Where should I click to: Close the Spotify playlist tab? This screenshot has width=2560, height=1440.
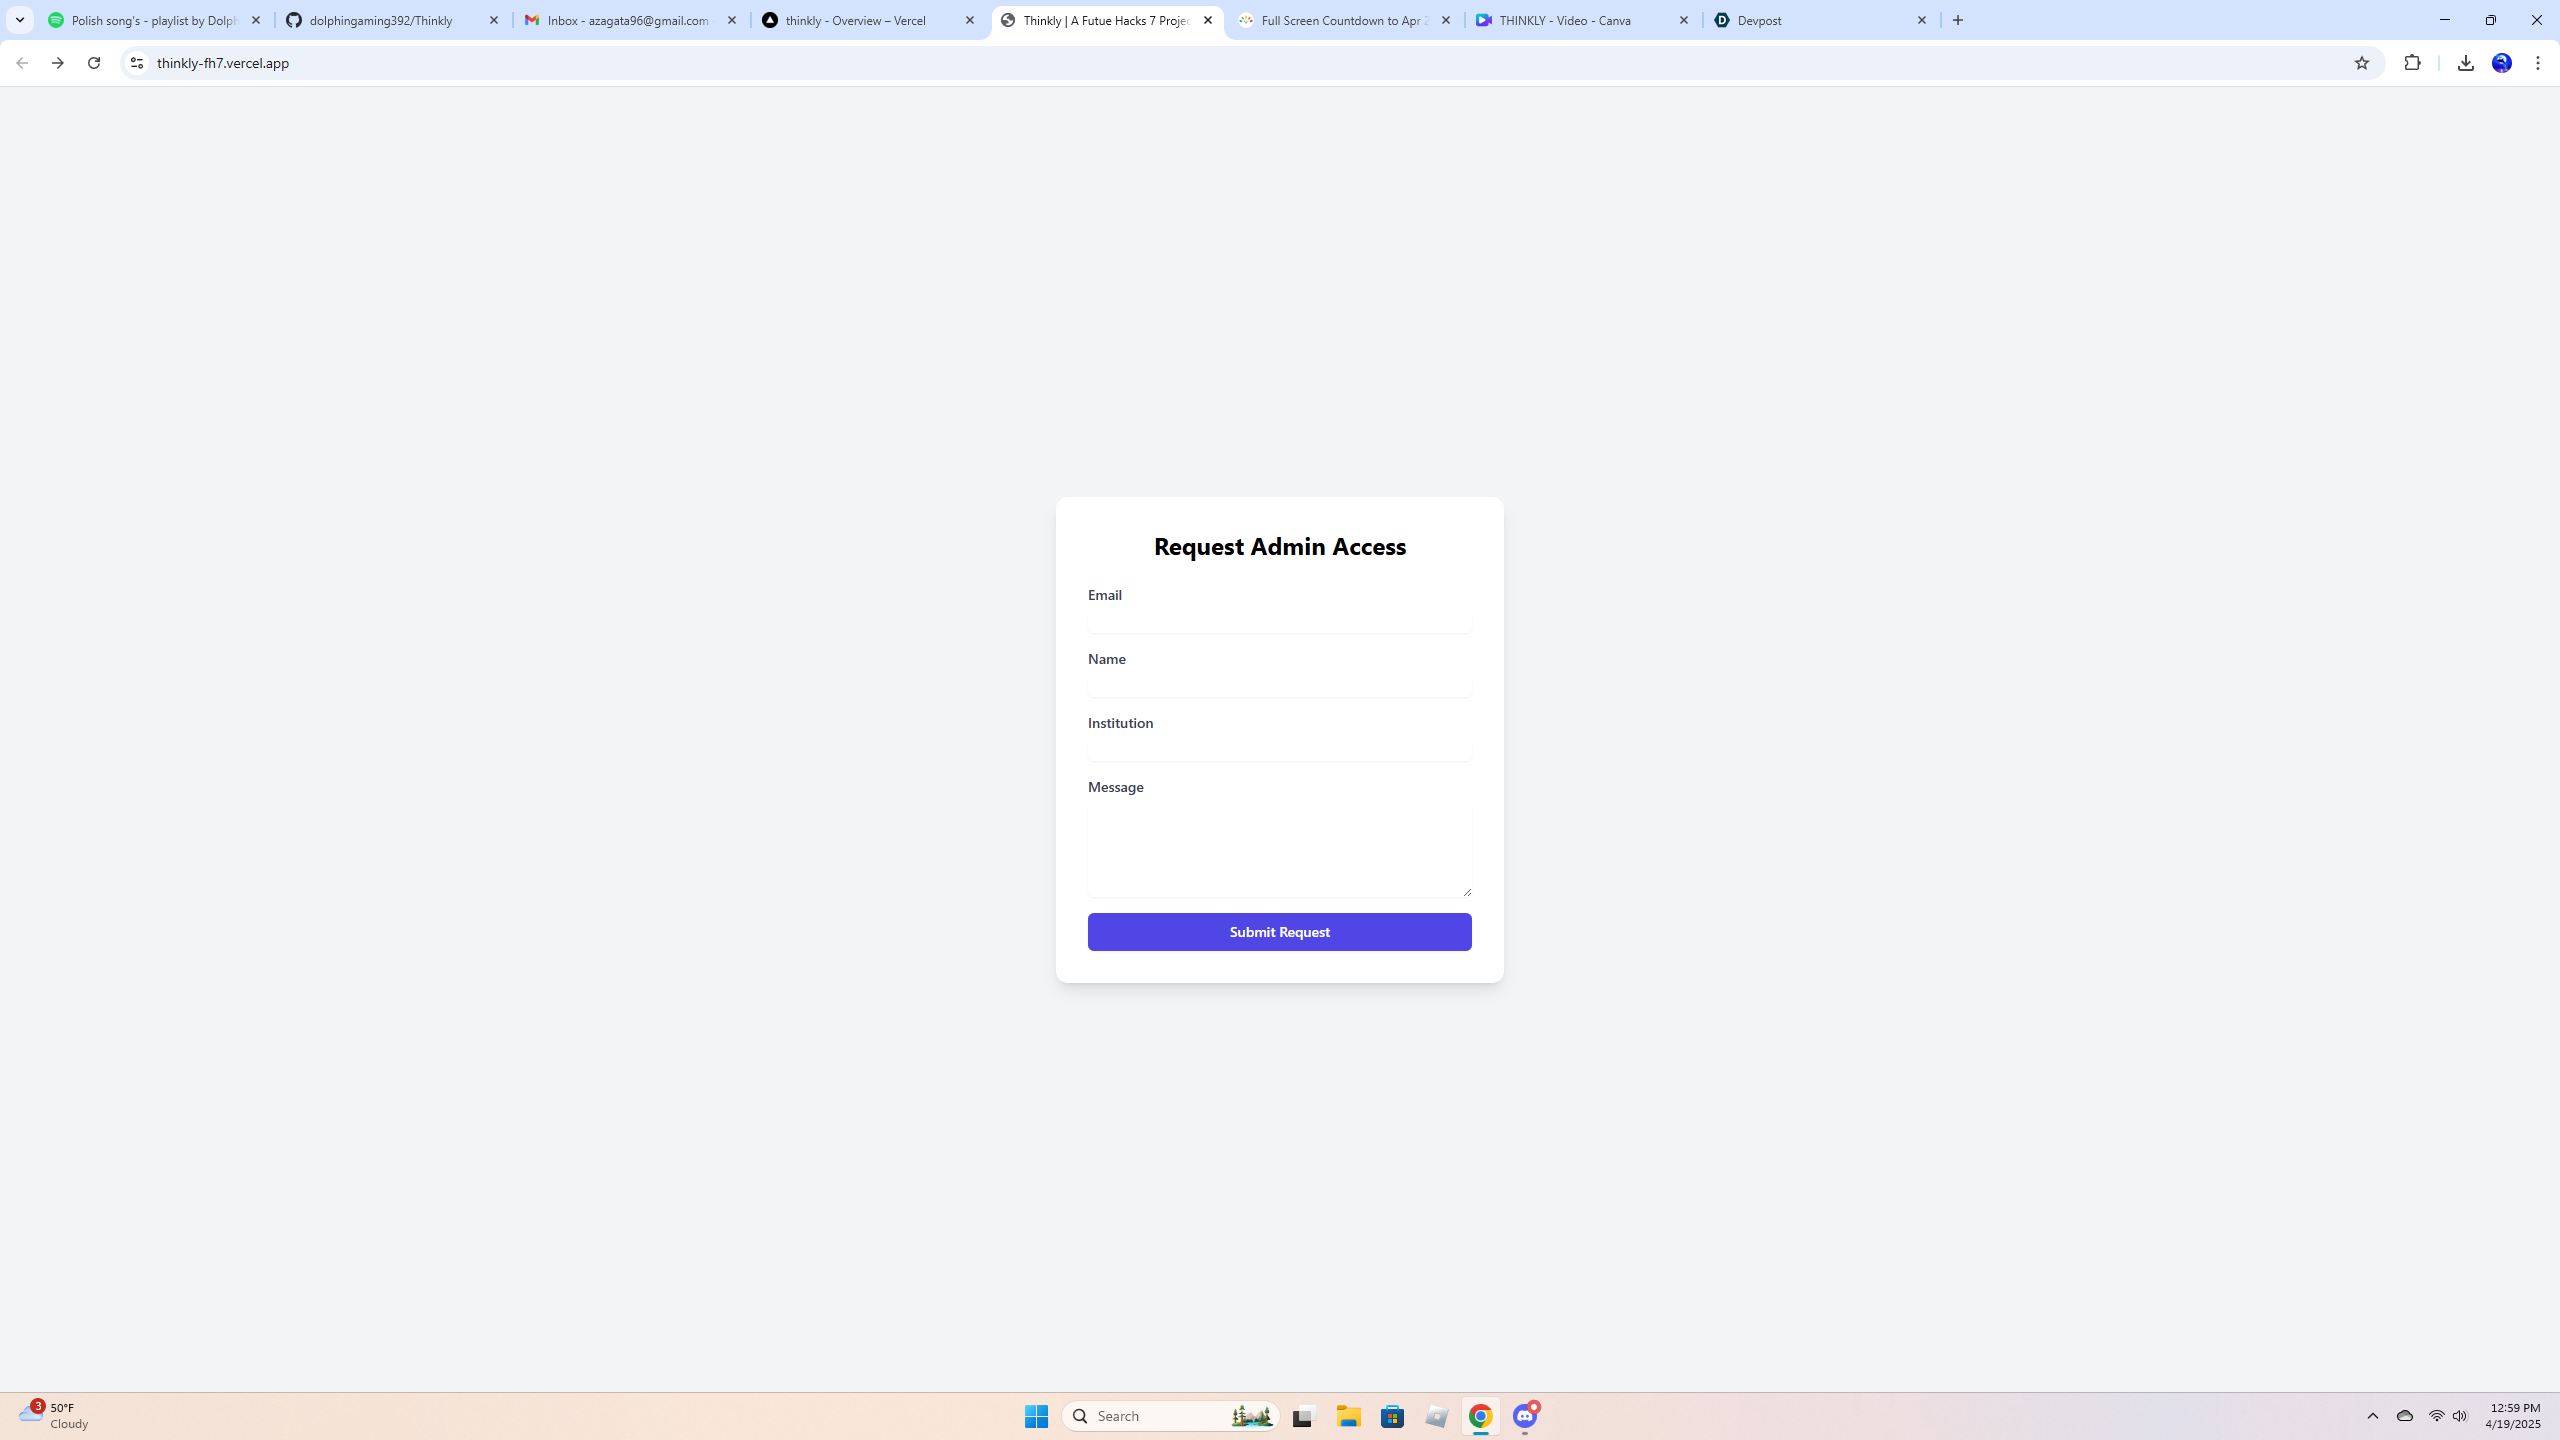pyautogui.click(x=256, y=20)
